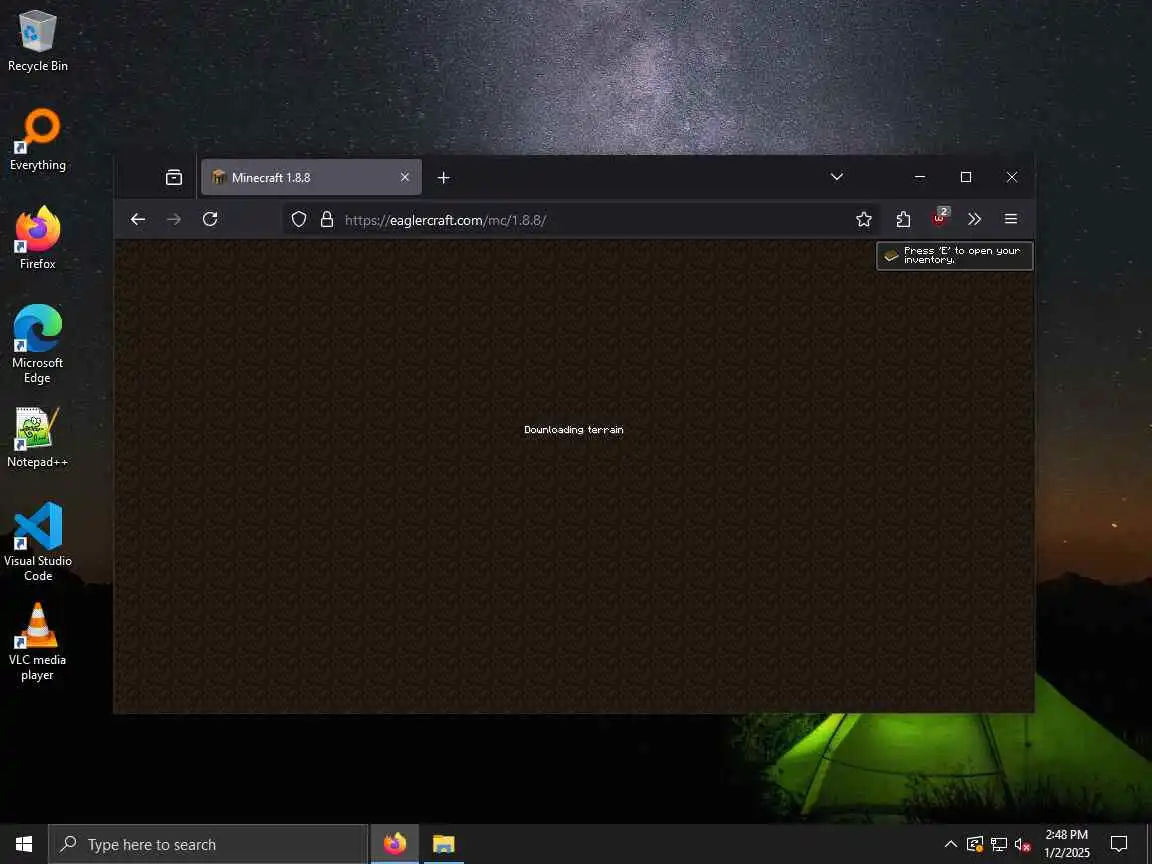Expand more tools overflow chevrons
The image size is (1152, 864).
[974, 219]
